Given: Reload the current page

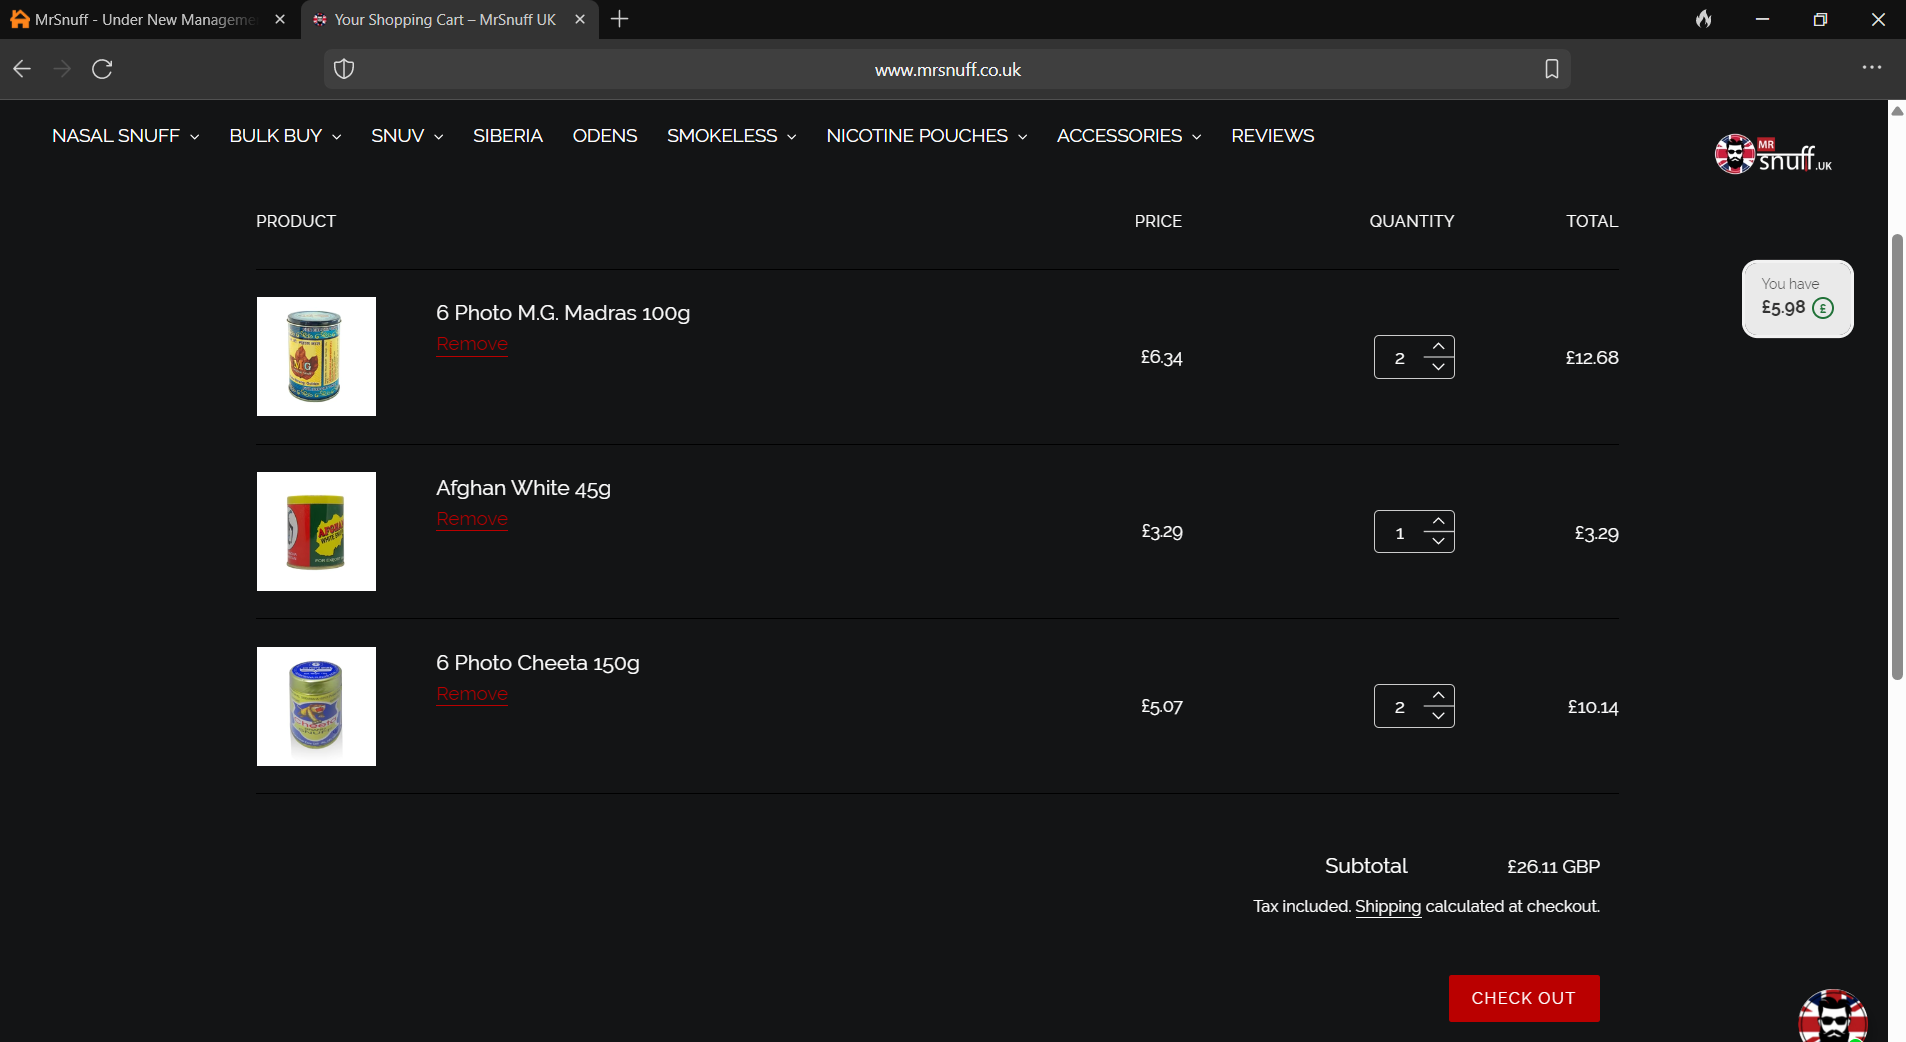Looking at the screenshot, I should point(102,69).
